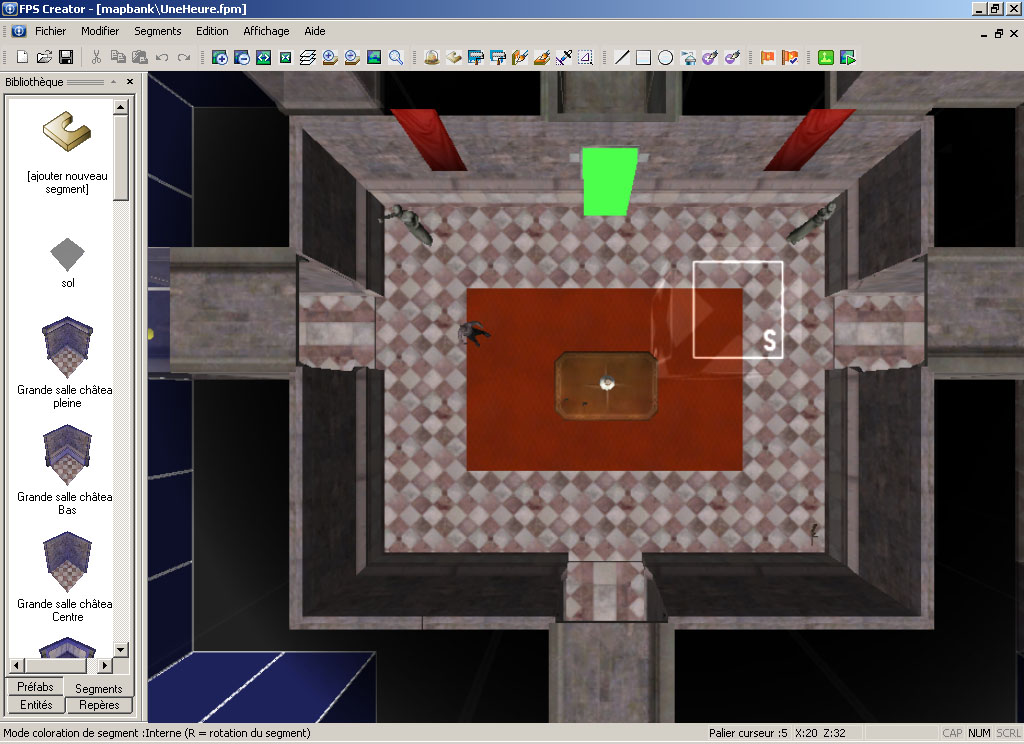Image resolution: width=1024 pixels, height=744 pixels.
Task: Switch to the Segments library tab
Action: 99,688
